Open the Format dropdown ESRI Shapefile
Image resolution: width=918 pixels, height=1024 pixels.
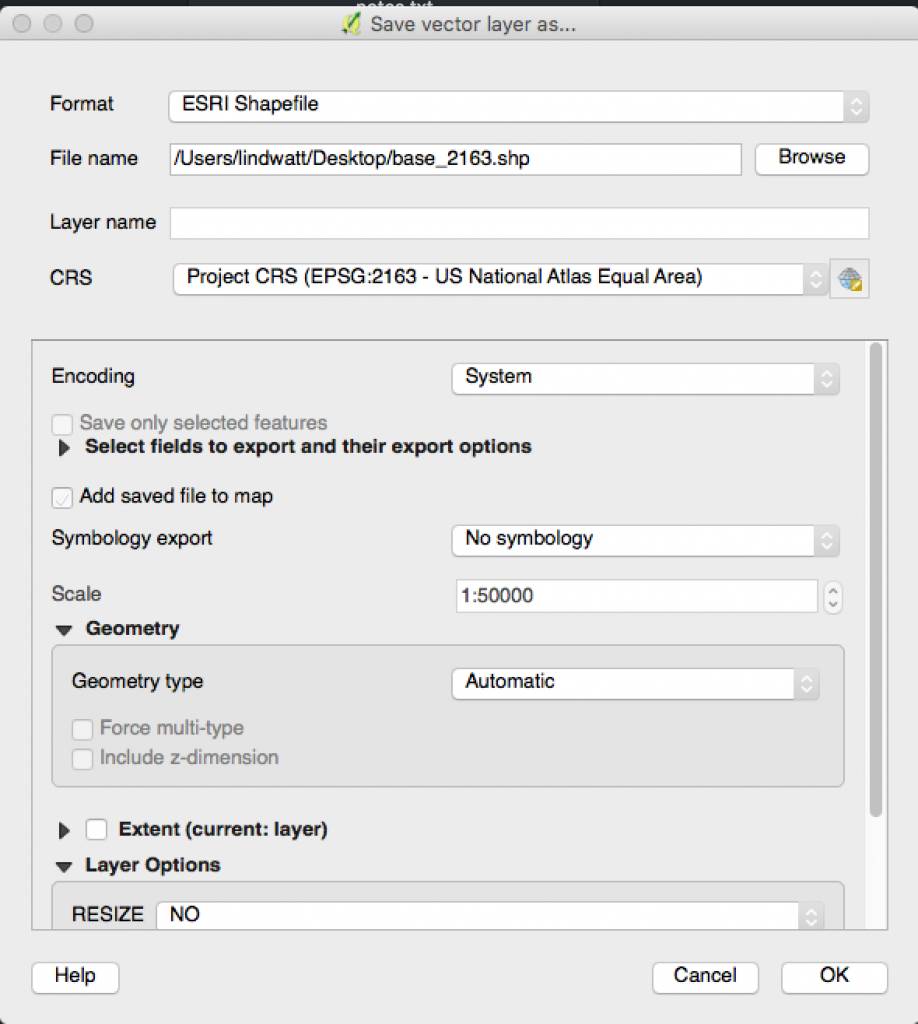click(518, 106)
